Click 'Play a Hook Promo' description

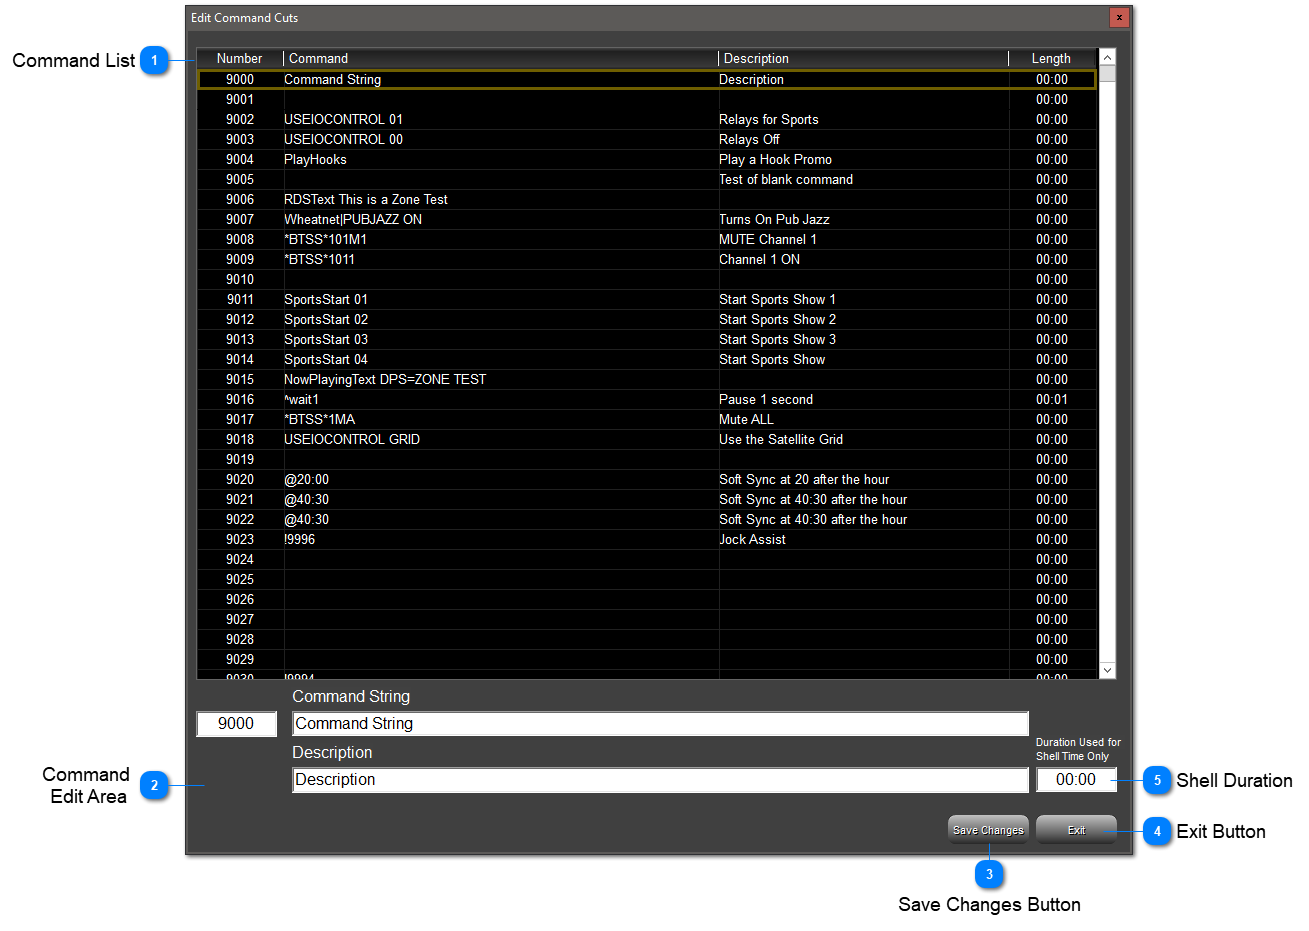click(775, 160)
